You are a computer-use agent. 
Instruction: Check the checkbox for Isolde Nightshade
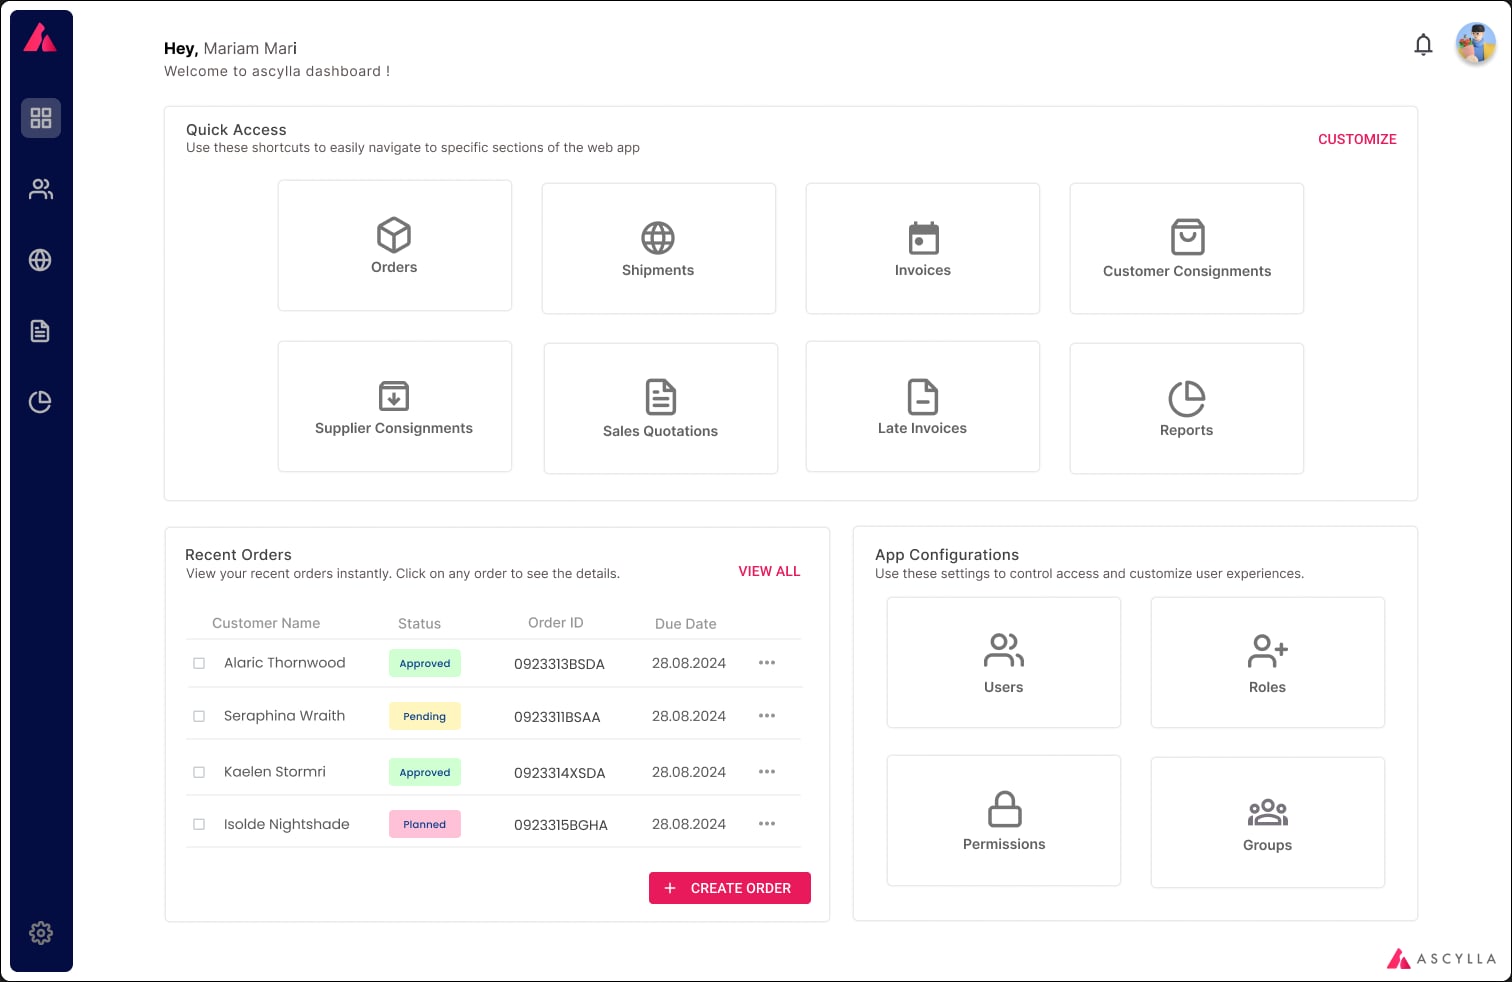[198, 823]
